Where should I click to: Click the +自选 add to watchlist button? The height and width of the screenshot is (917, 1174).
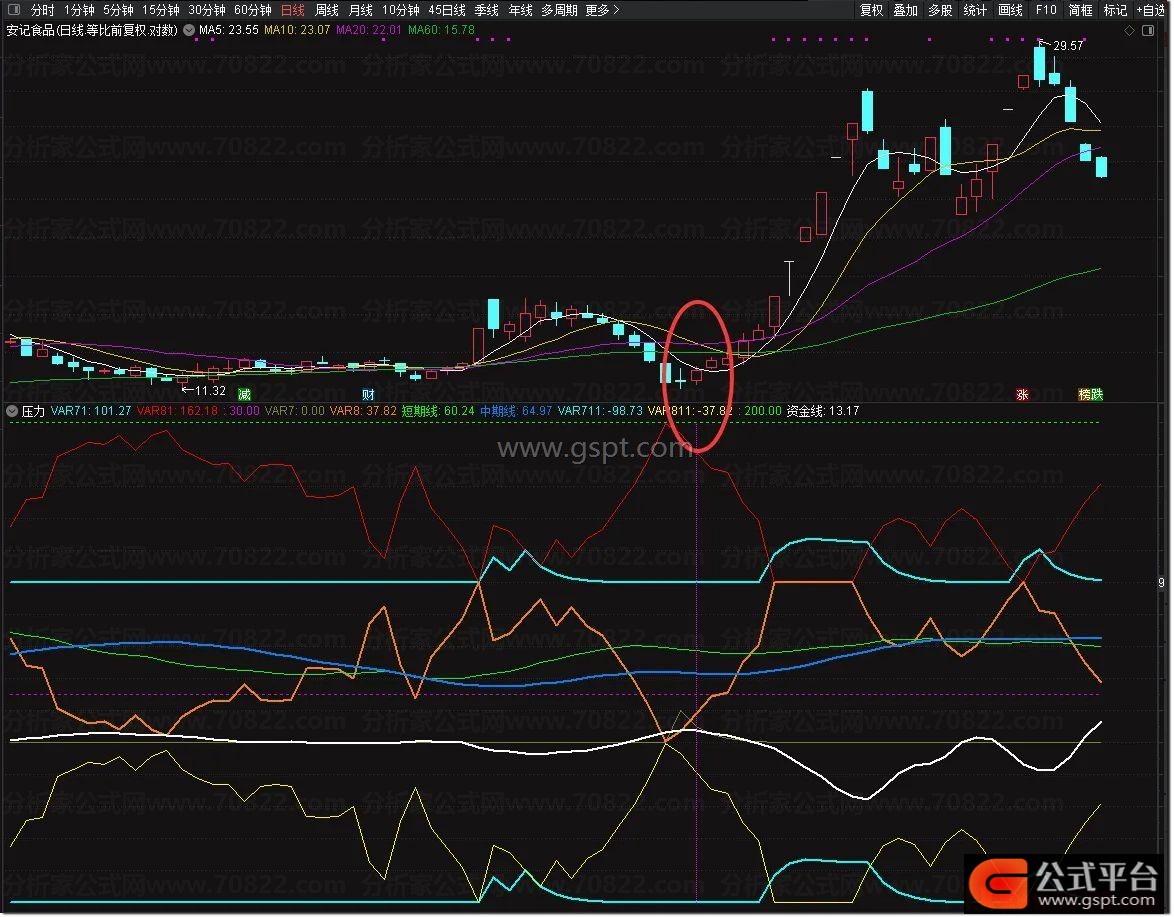1150,10
